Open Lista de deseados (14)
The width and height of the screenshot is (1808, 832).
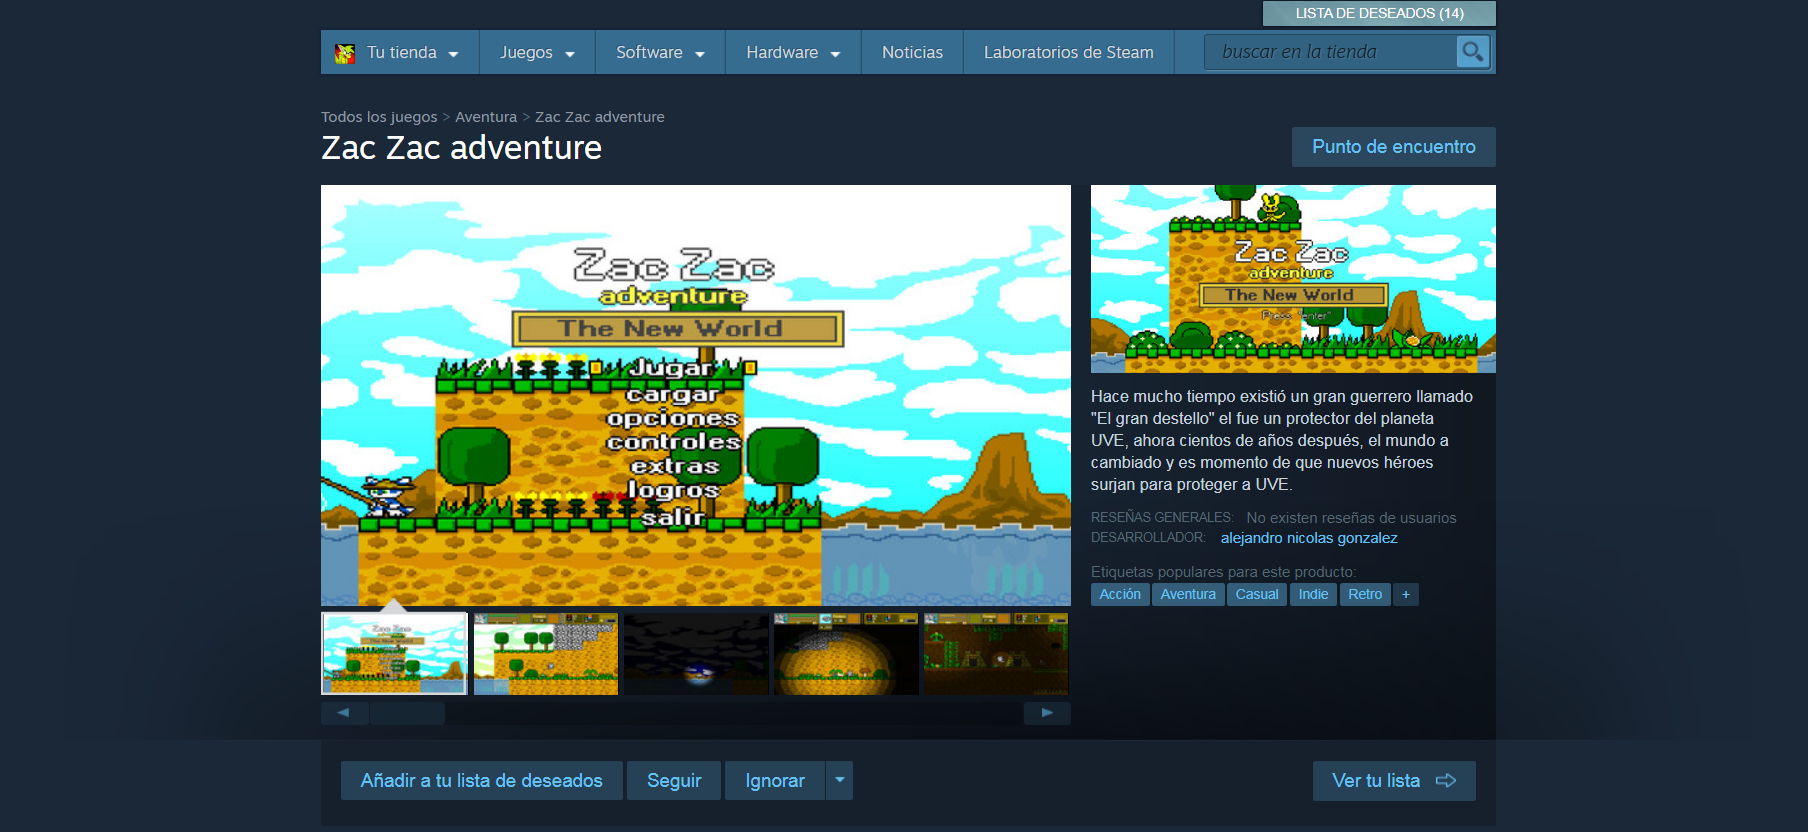(1379, 13)
